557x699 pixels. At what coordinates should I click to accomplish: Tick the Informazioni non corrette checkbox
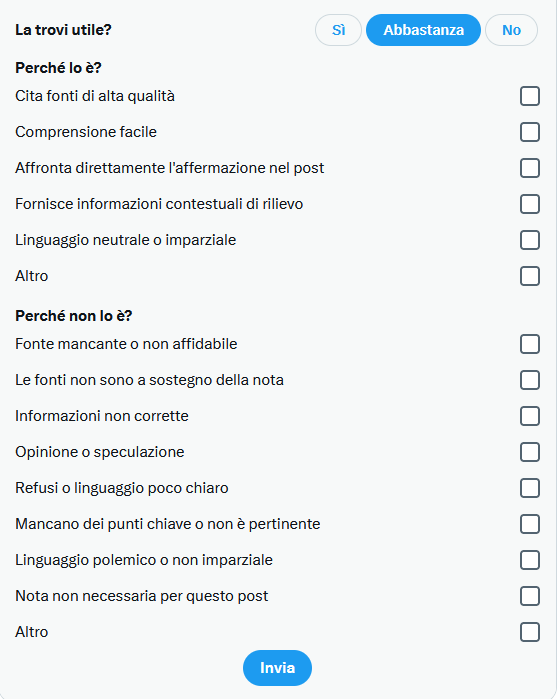pyautogui.click(x=530, y=416)
